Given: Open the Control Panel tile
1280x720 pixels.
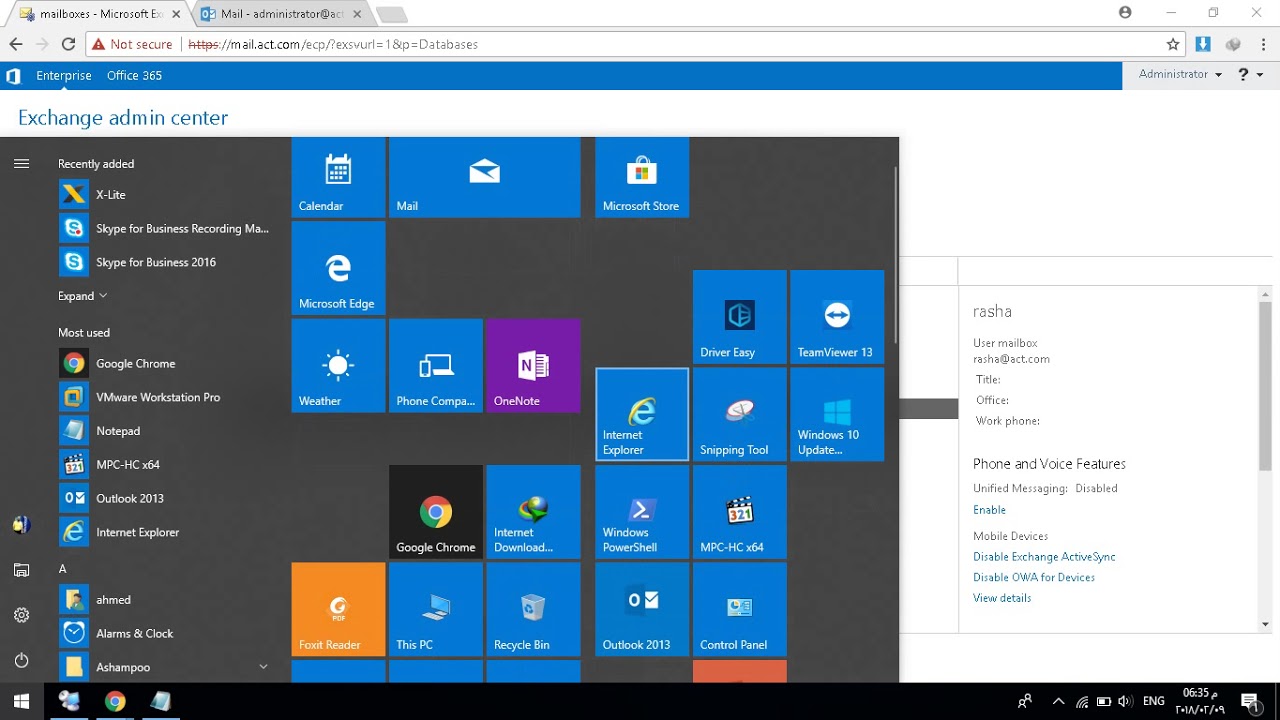Looking at the screenshot, I should (740, 609).
